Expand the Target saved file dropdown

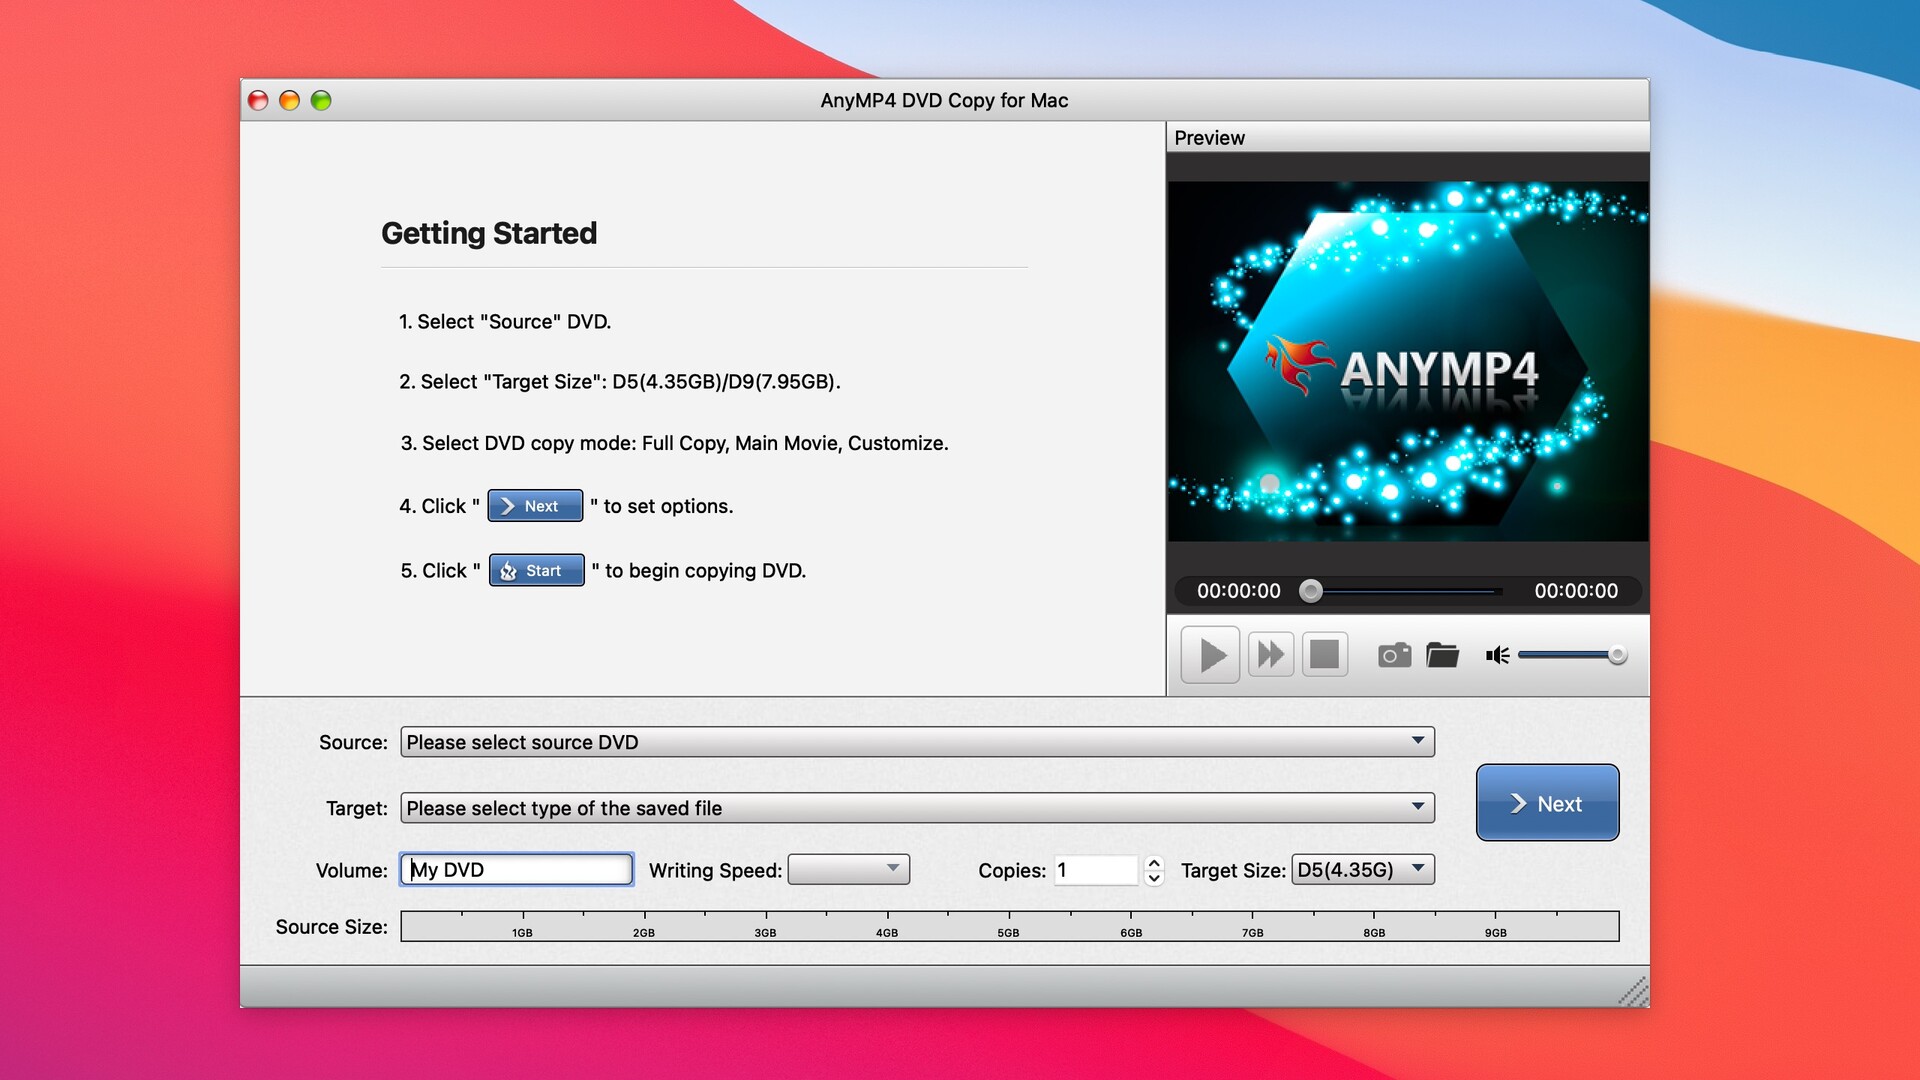[1416, 806]
